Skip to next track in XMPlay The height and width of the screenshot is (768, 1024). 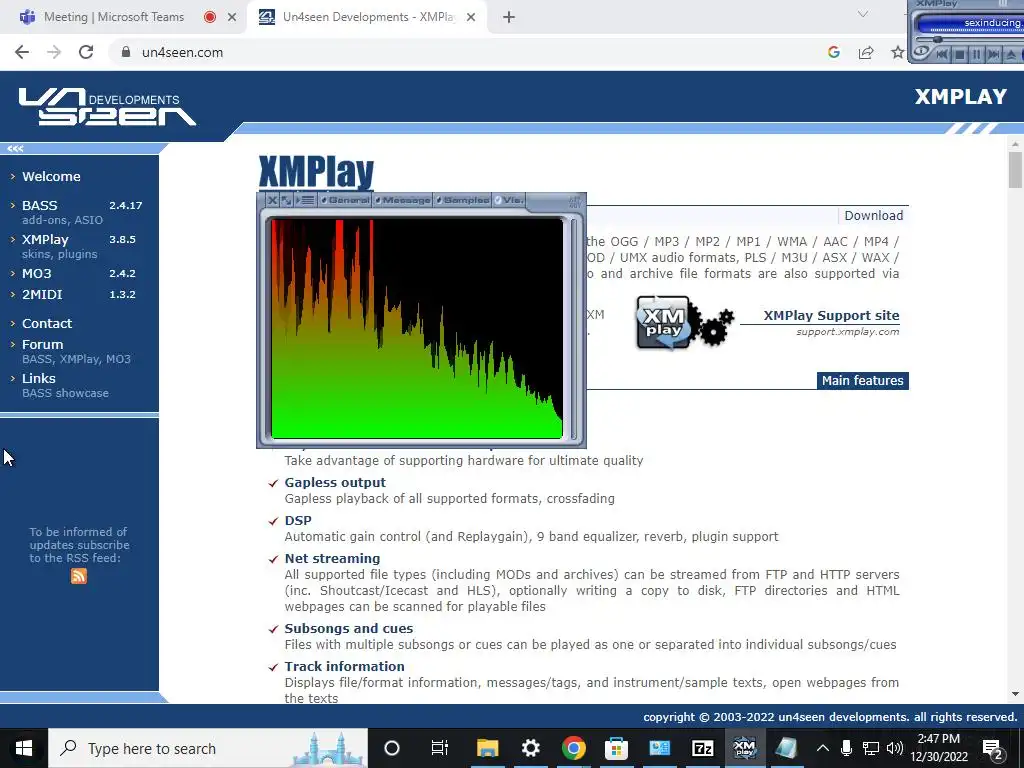pos(993,54)
